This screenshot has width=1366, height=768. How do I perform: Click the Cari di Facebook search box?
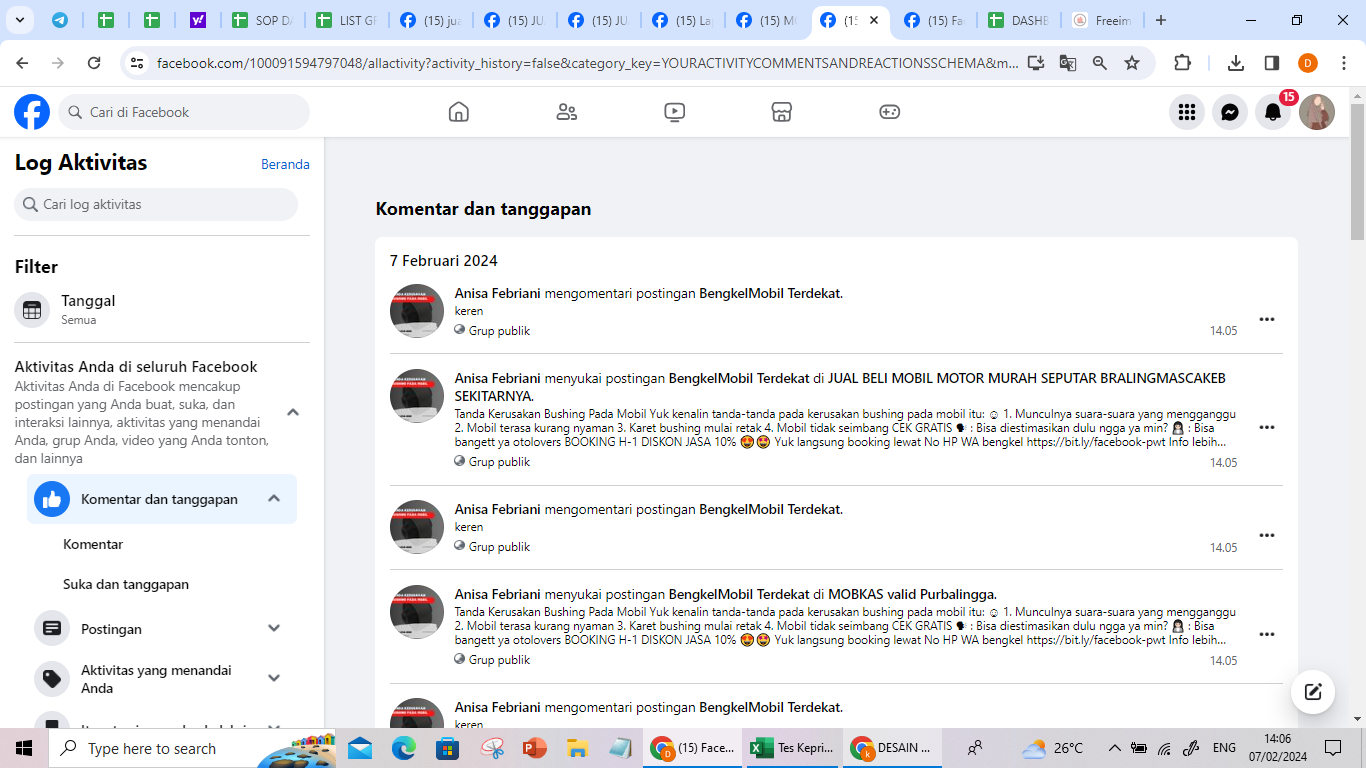[x=184, y=112]
